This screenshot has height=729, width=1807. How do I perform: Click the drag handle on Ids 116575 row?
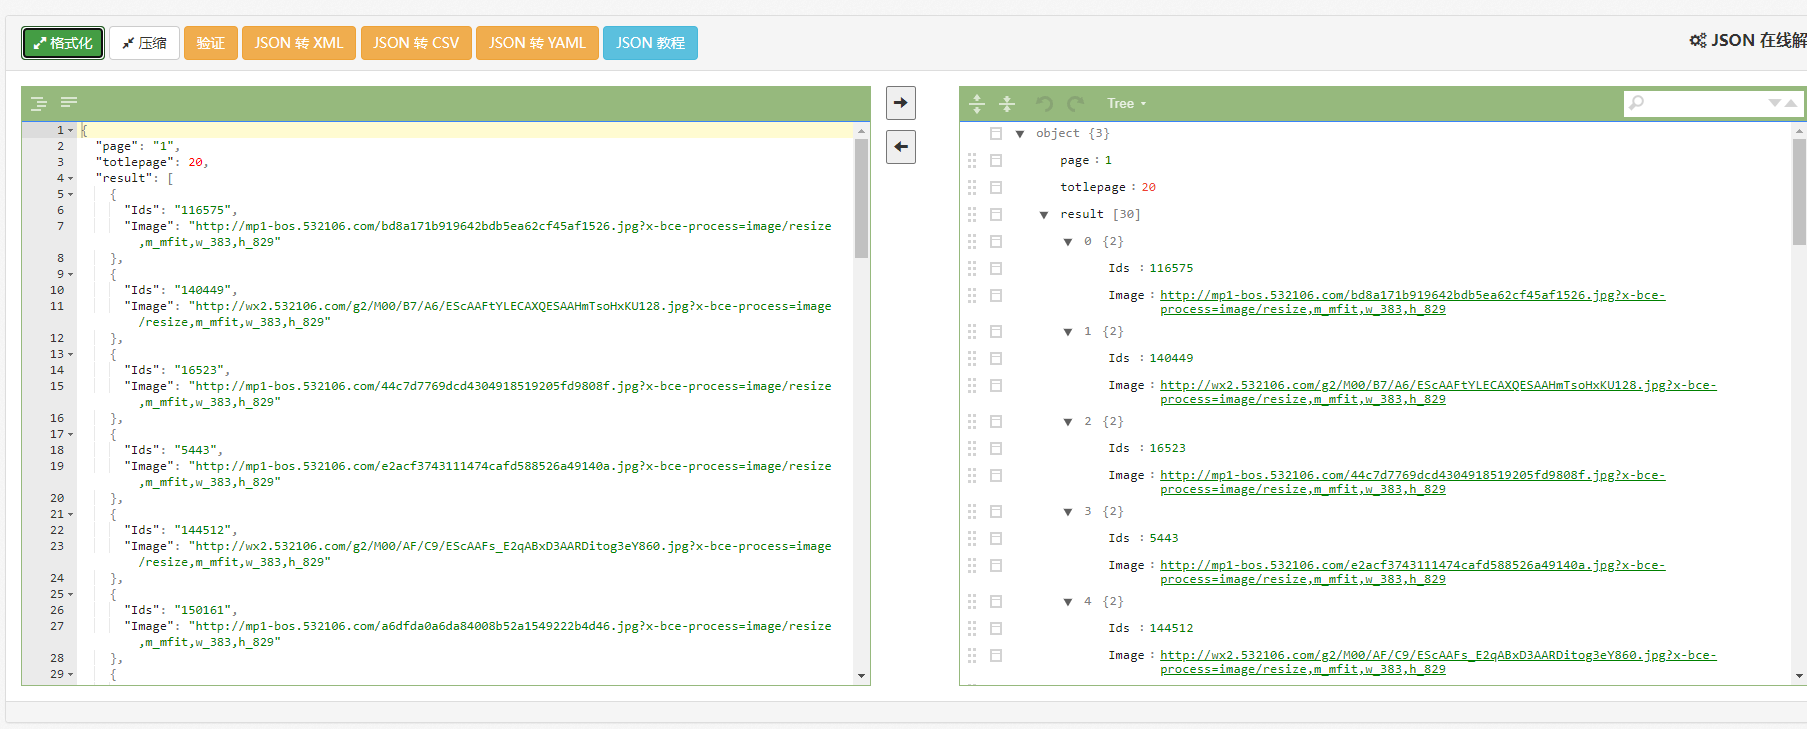pos(972,268)
